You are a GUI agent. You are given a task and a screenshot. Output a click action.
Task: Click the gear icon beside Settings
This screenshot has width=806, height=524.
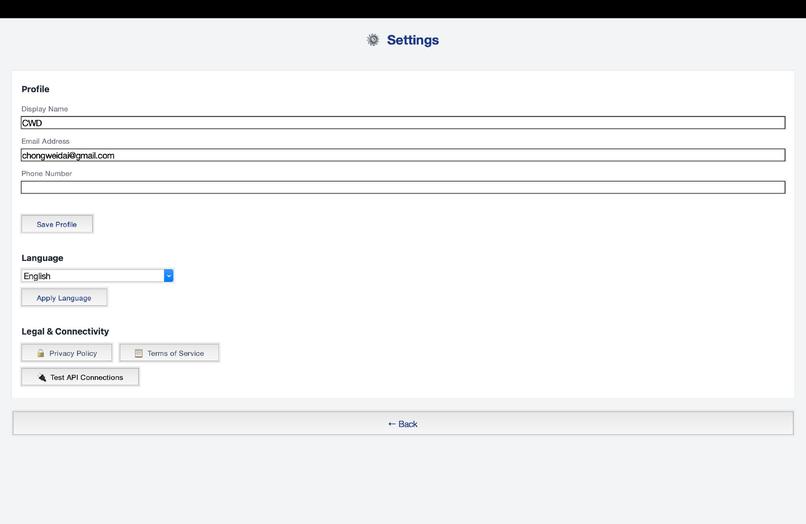tap(373, 40)
